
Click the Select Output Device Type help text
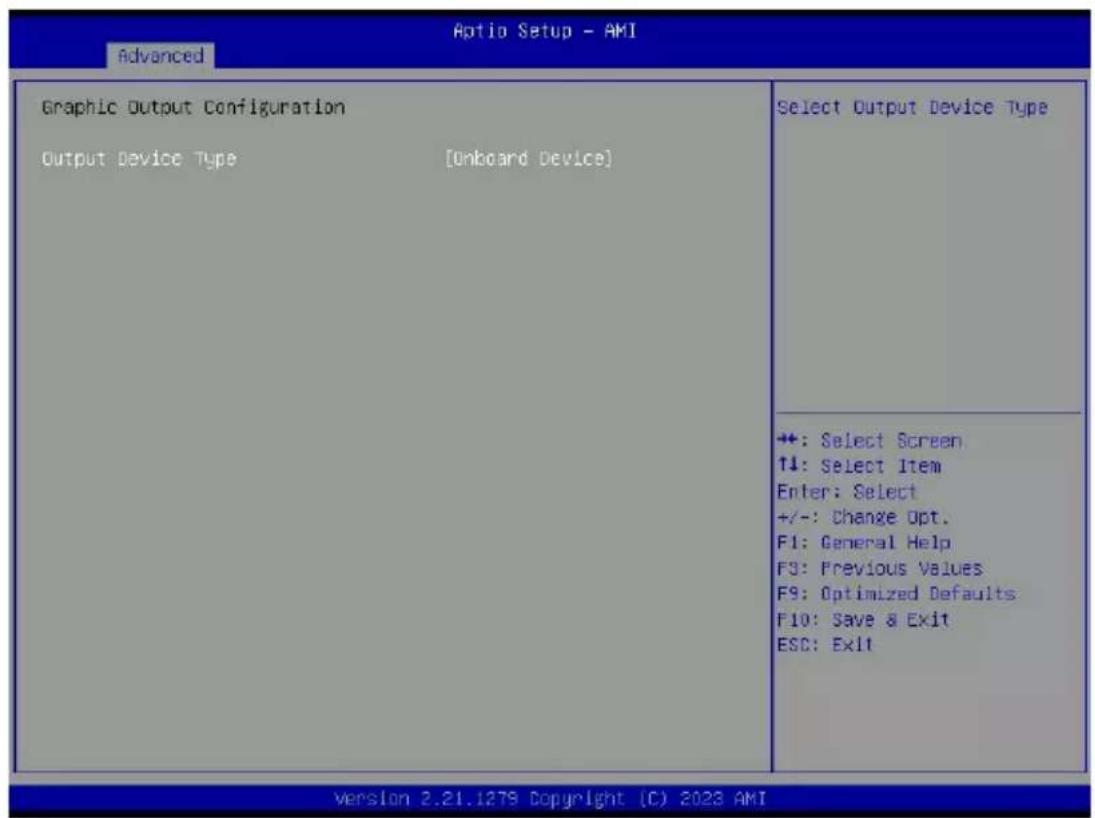click(x=912, y=108)
